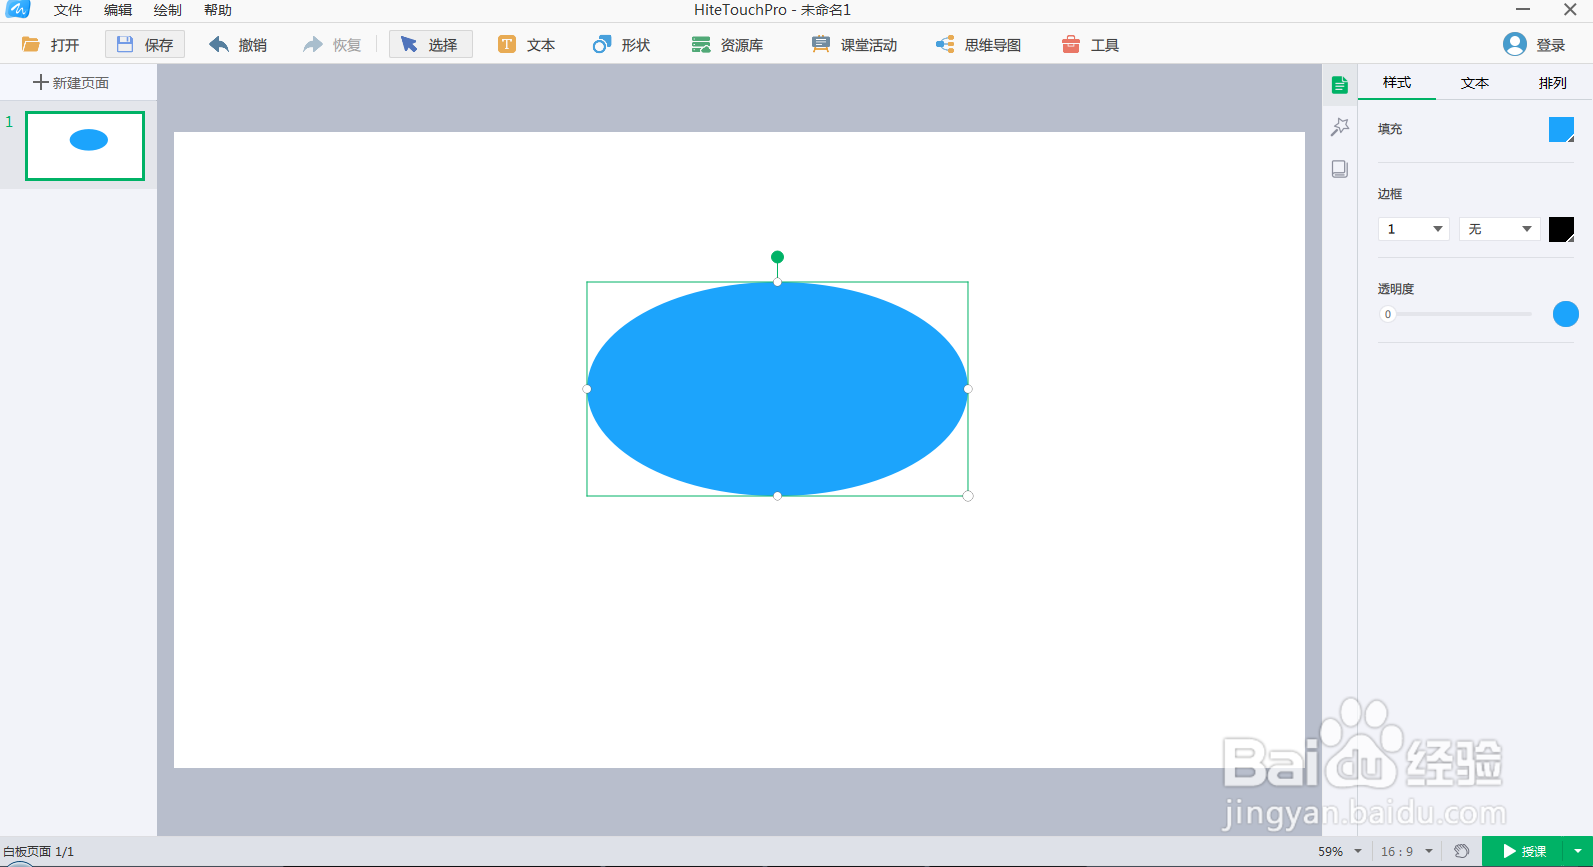The image size is (1593, 867).
Task: Minimize the HiteTouchPro window
Action: point(1523,10)
